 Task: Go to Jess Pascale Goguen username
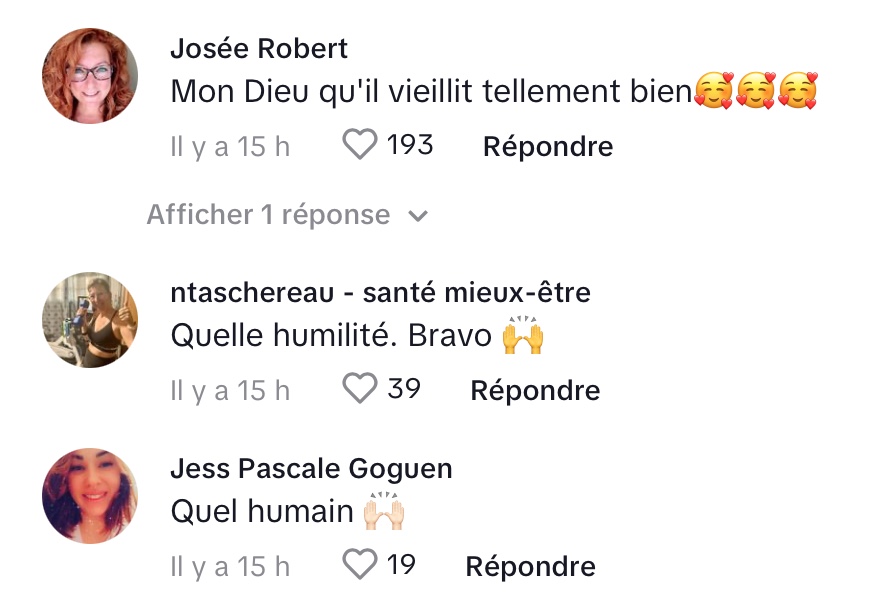[x=311, y=469]
